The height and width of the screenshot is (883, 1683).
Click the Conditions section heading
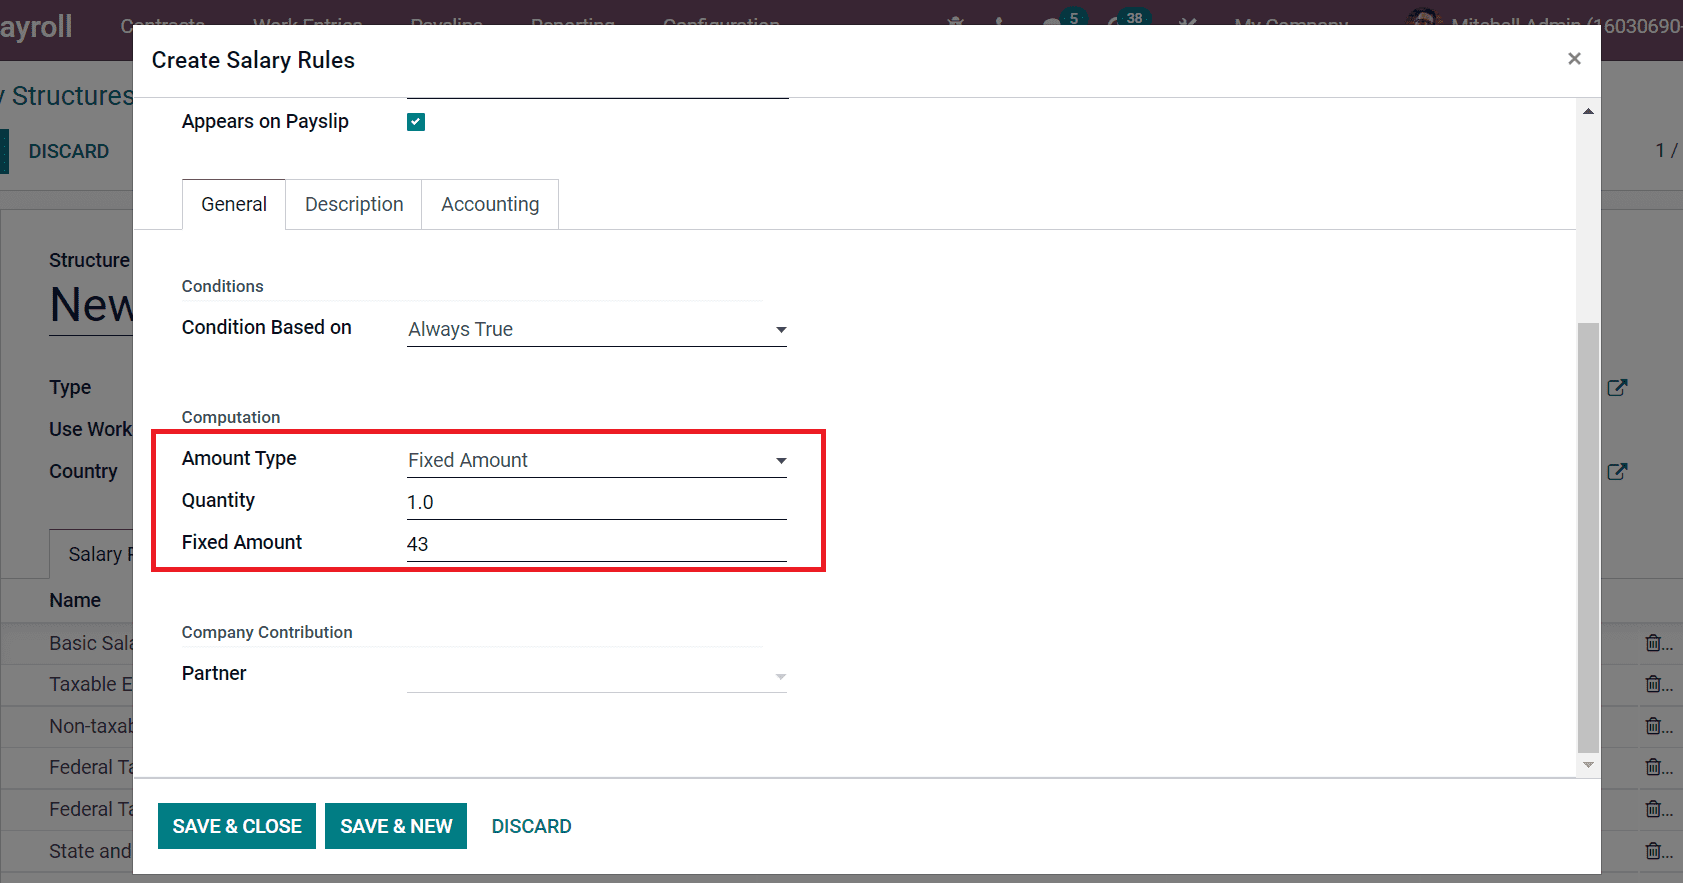pyautogui.click(x=222, y=286)
